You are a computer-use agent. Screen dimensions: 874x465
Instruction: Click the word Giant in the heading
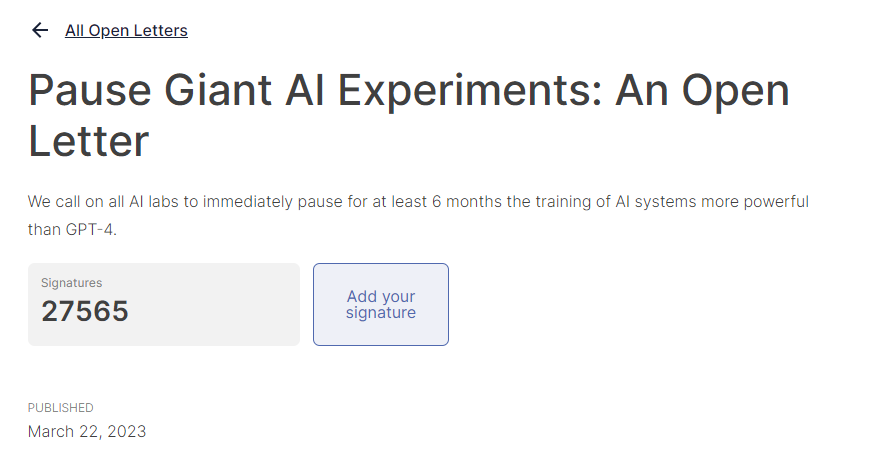pyautogui.click(x=218, y=90)
